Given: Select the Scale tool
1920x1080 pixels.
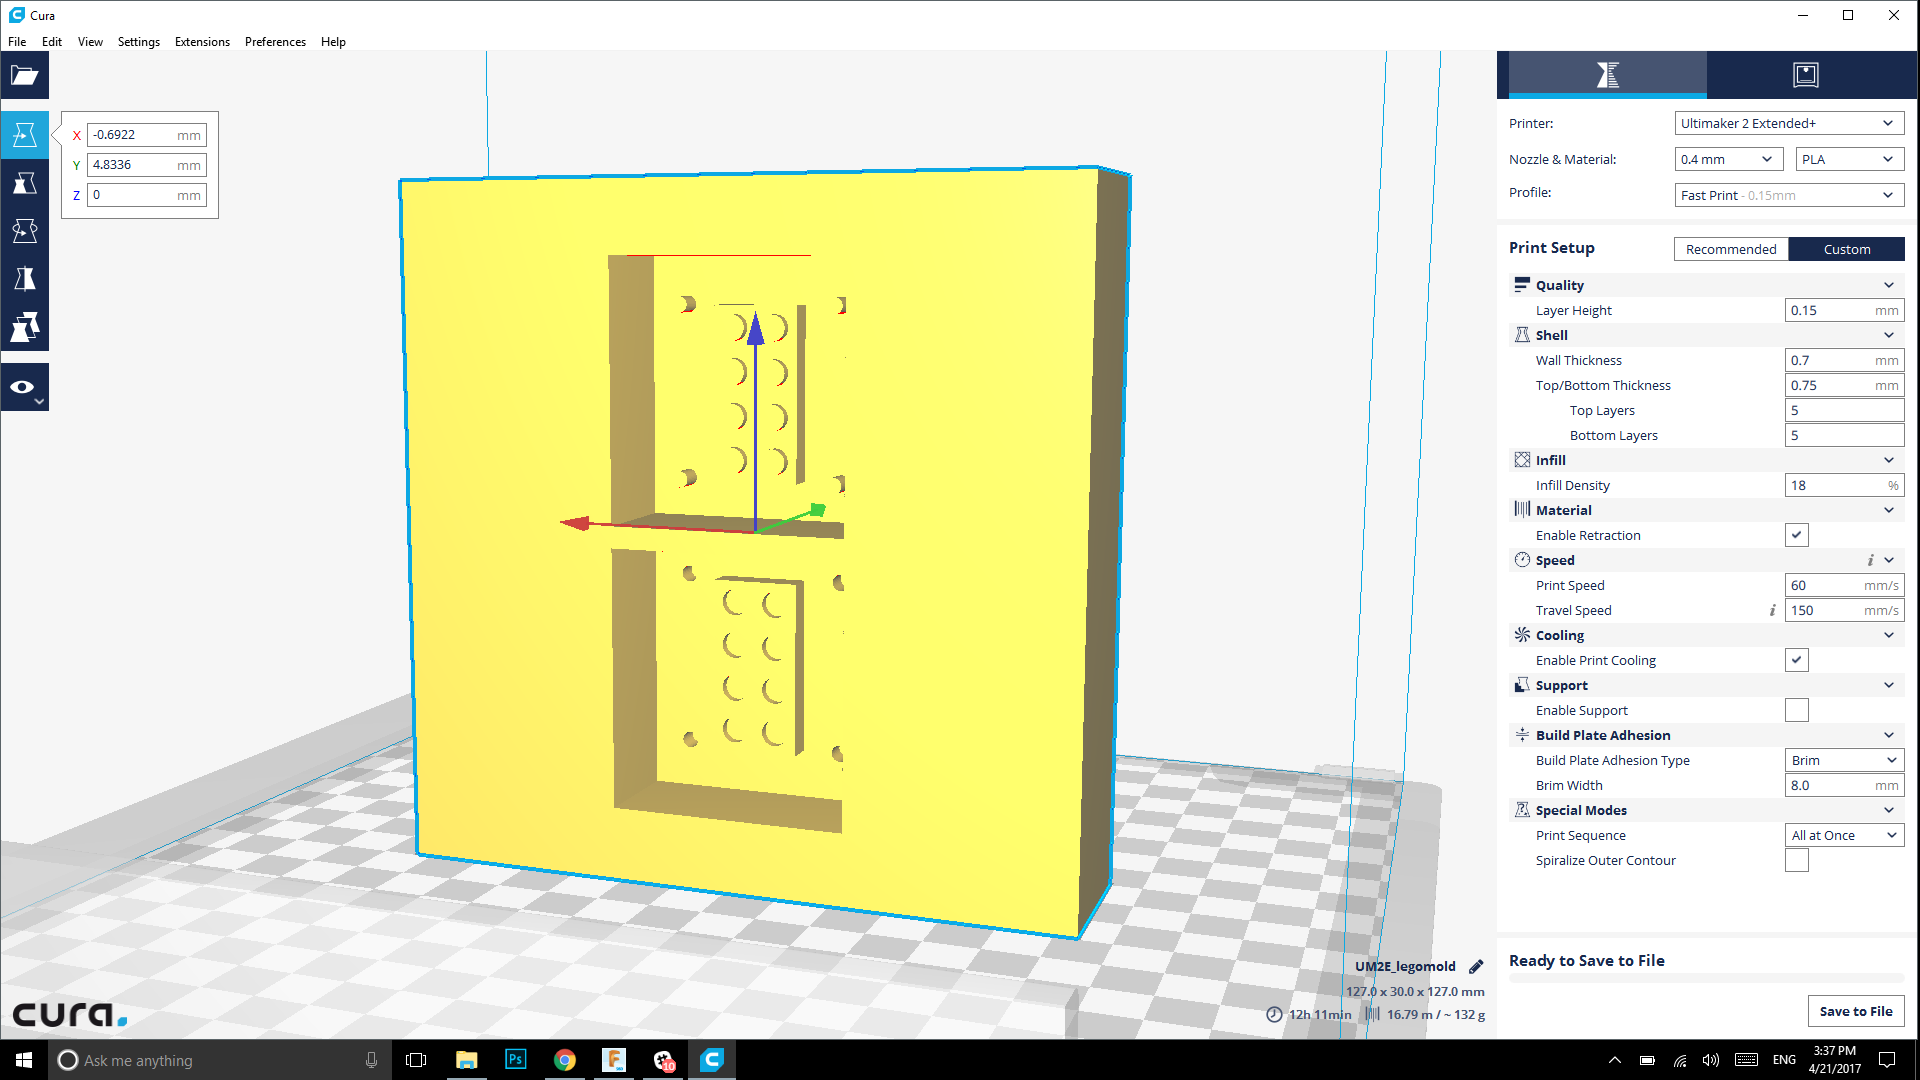Looking at the screenshot, I should point(25,183).
